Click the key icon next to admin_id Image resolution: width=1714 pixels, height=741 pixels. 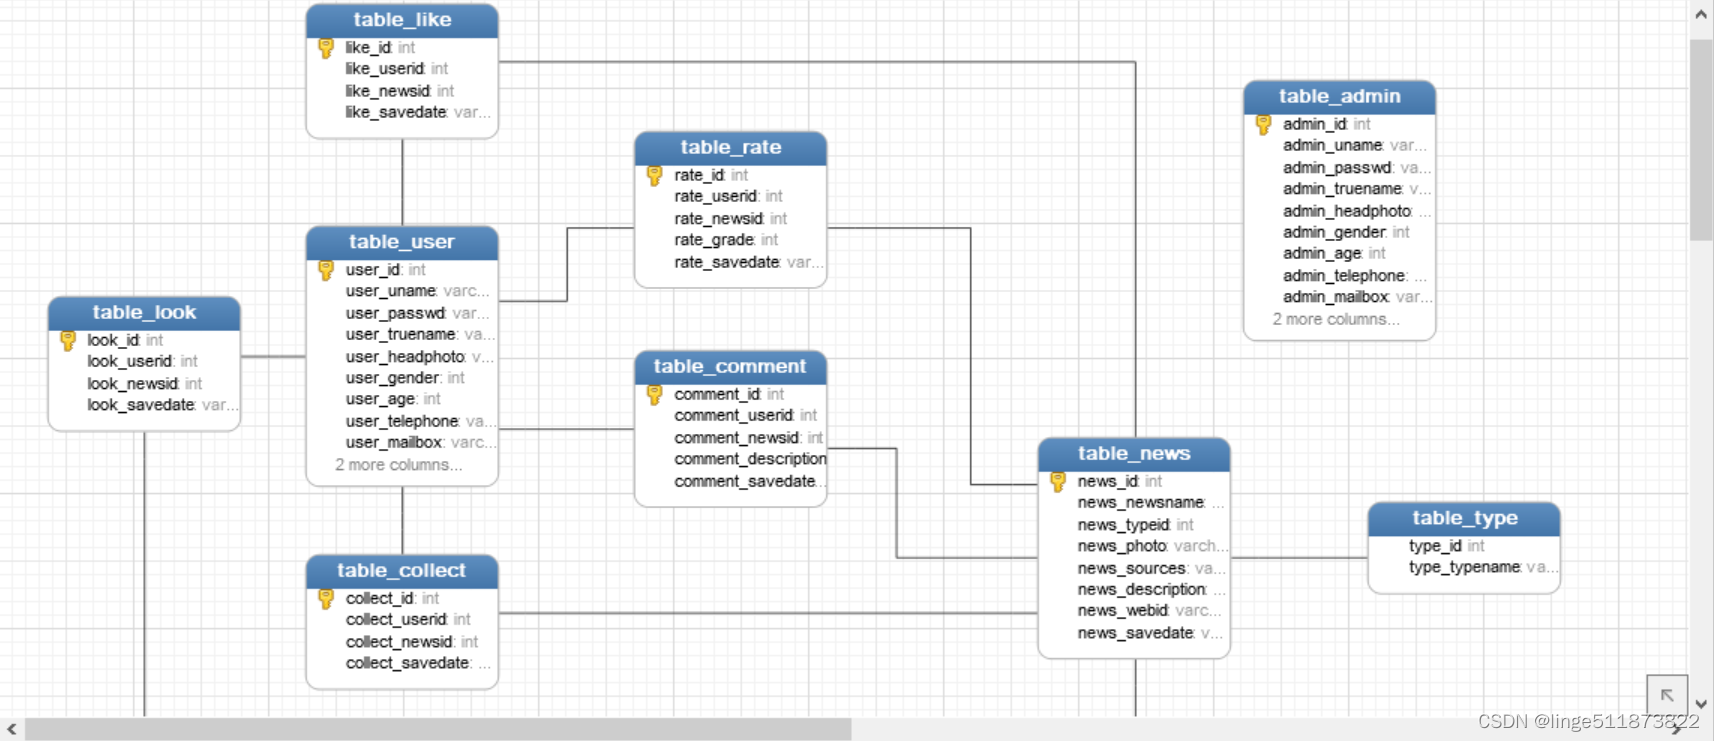click(1264, 125)
